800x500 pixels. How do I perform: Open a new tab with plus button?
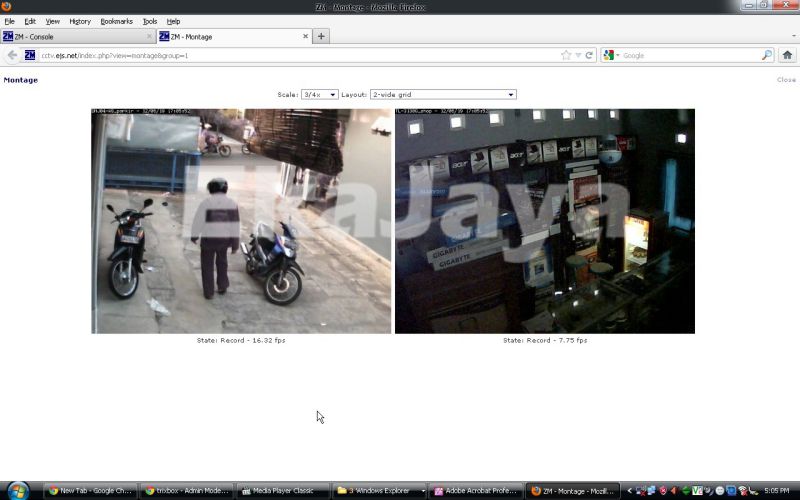(321, 37)
